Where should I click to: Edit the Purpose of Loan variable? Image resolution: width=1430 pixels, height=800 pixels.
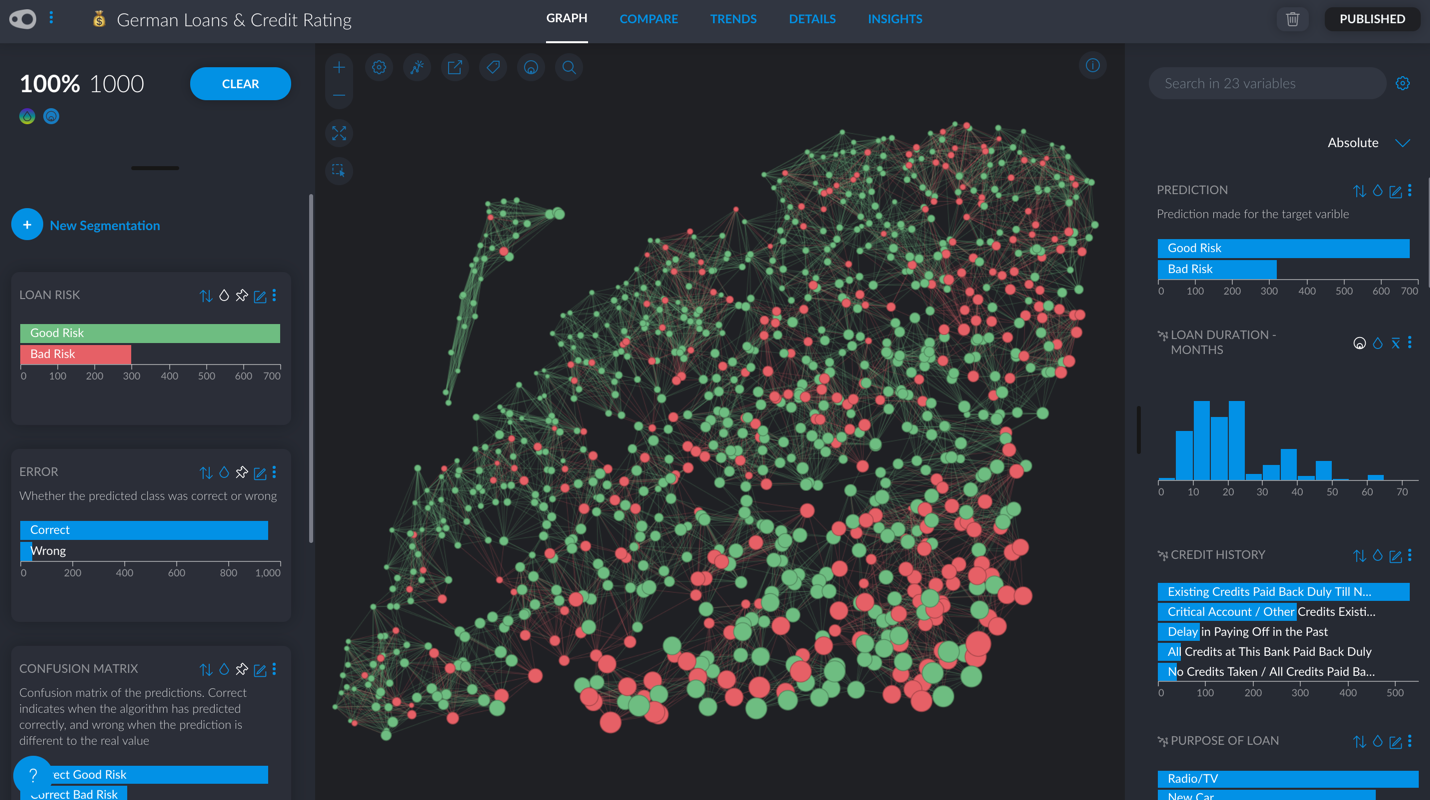coord(1395,742)
